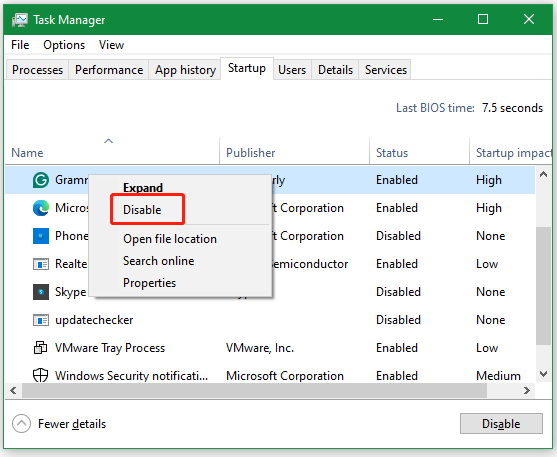
Task: Collapse view with Fewer details arrow icon
Action: tap(21, 424)
